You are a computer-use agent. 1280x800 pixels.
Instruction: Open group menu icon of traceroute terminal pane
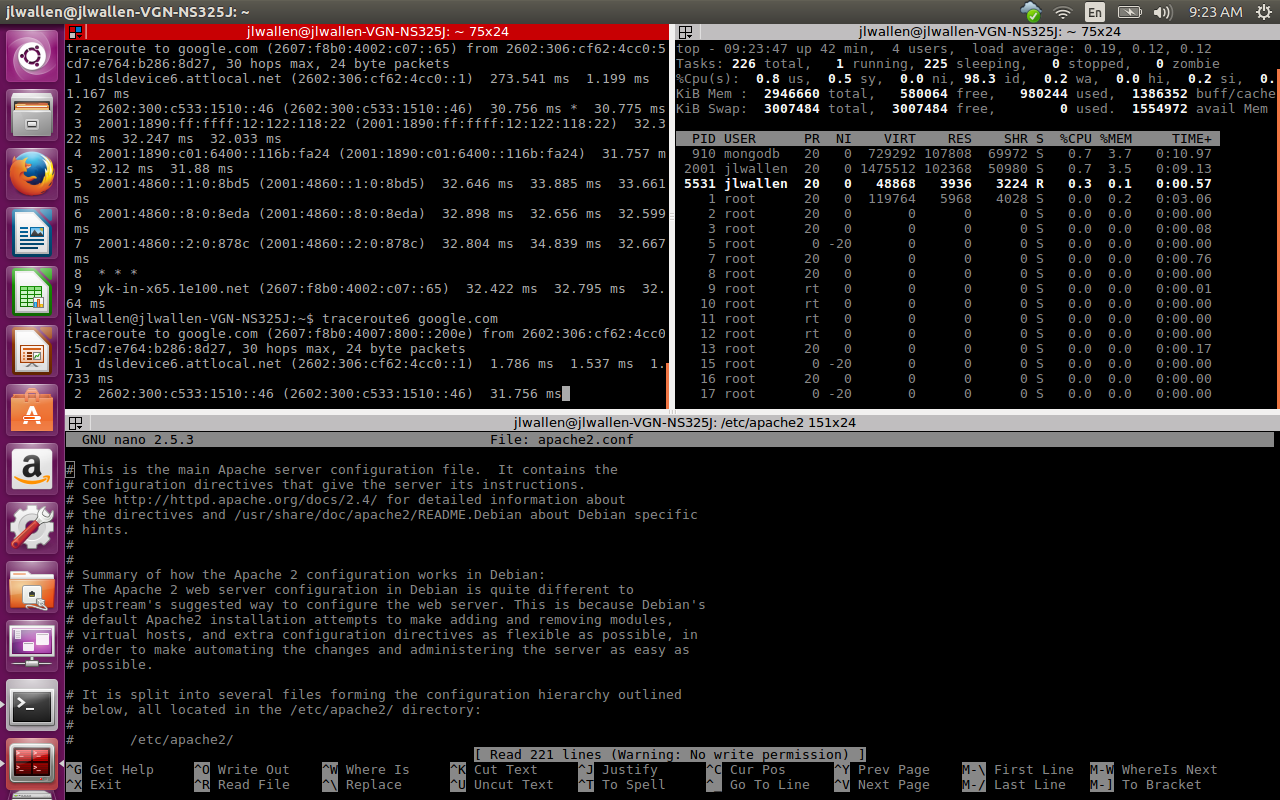click(x=75, y=32)
